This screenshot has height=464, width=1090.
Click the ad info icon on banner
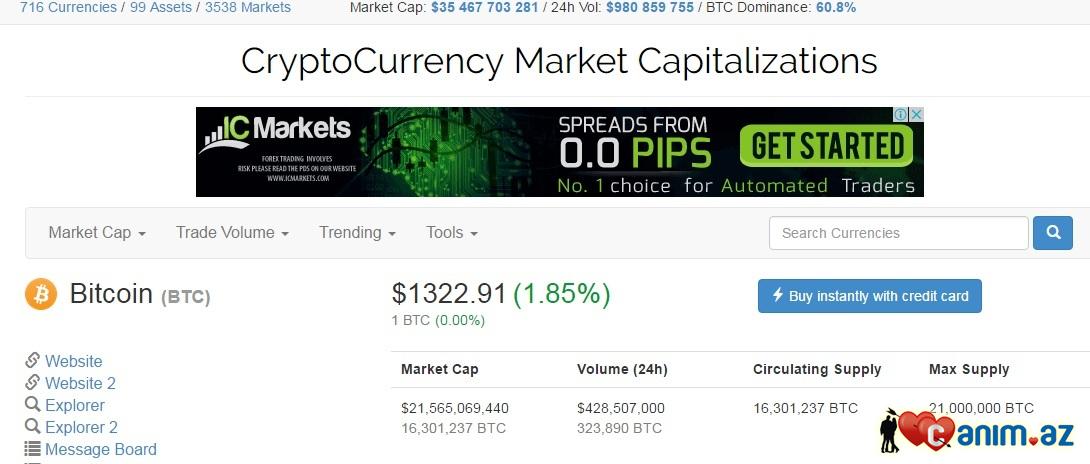[x=901, y=115]
